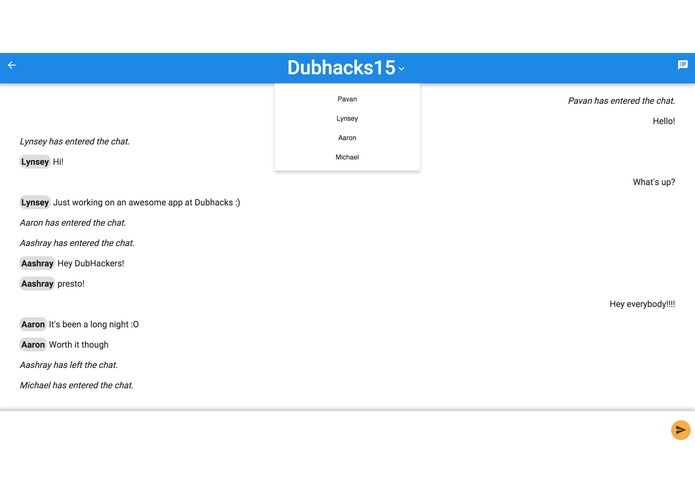Select Aaron in the member list
695x494 pixels.
pyautogui.click(x=347, y=138)
